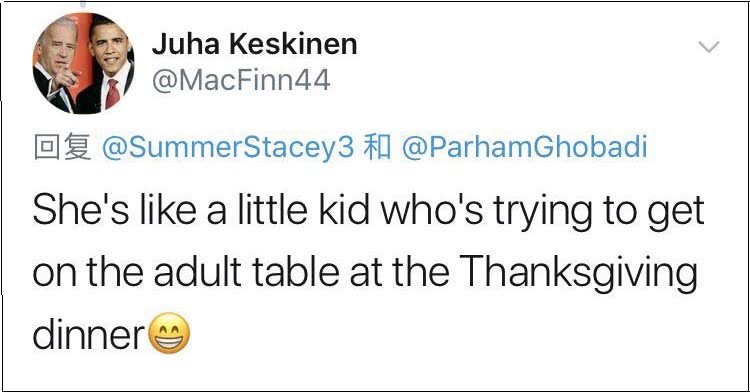
Task: Open the tweet options chevron menu
Action: [708, 47]
